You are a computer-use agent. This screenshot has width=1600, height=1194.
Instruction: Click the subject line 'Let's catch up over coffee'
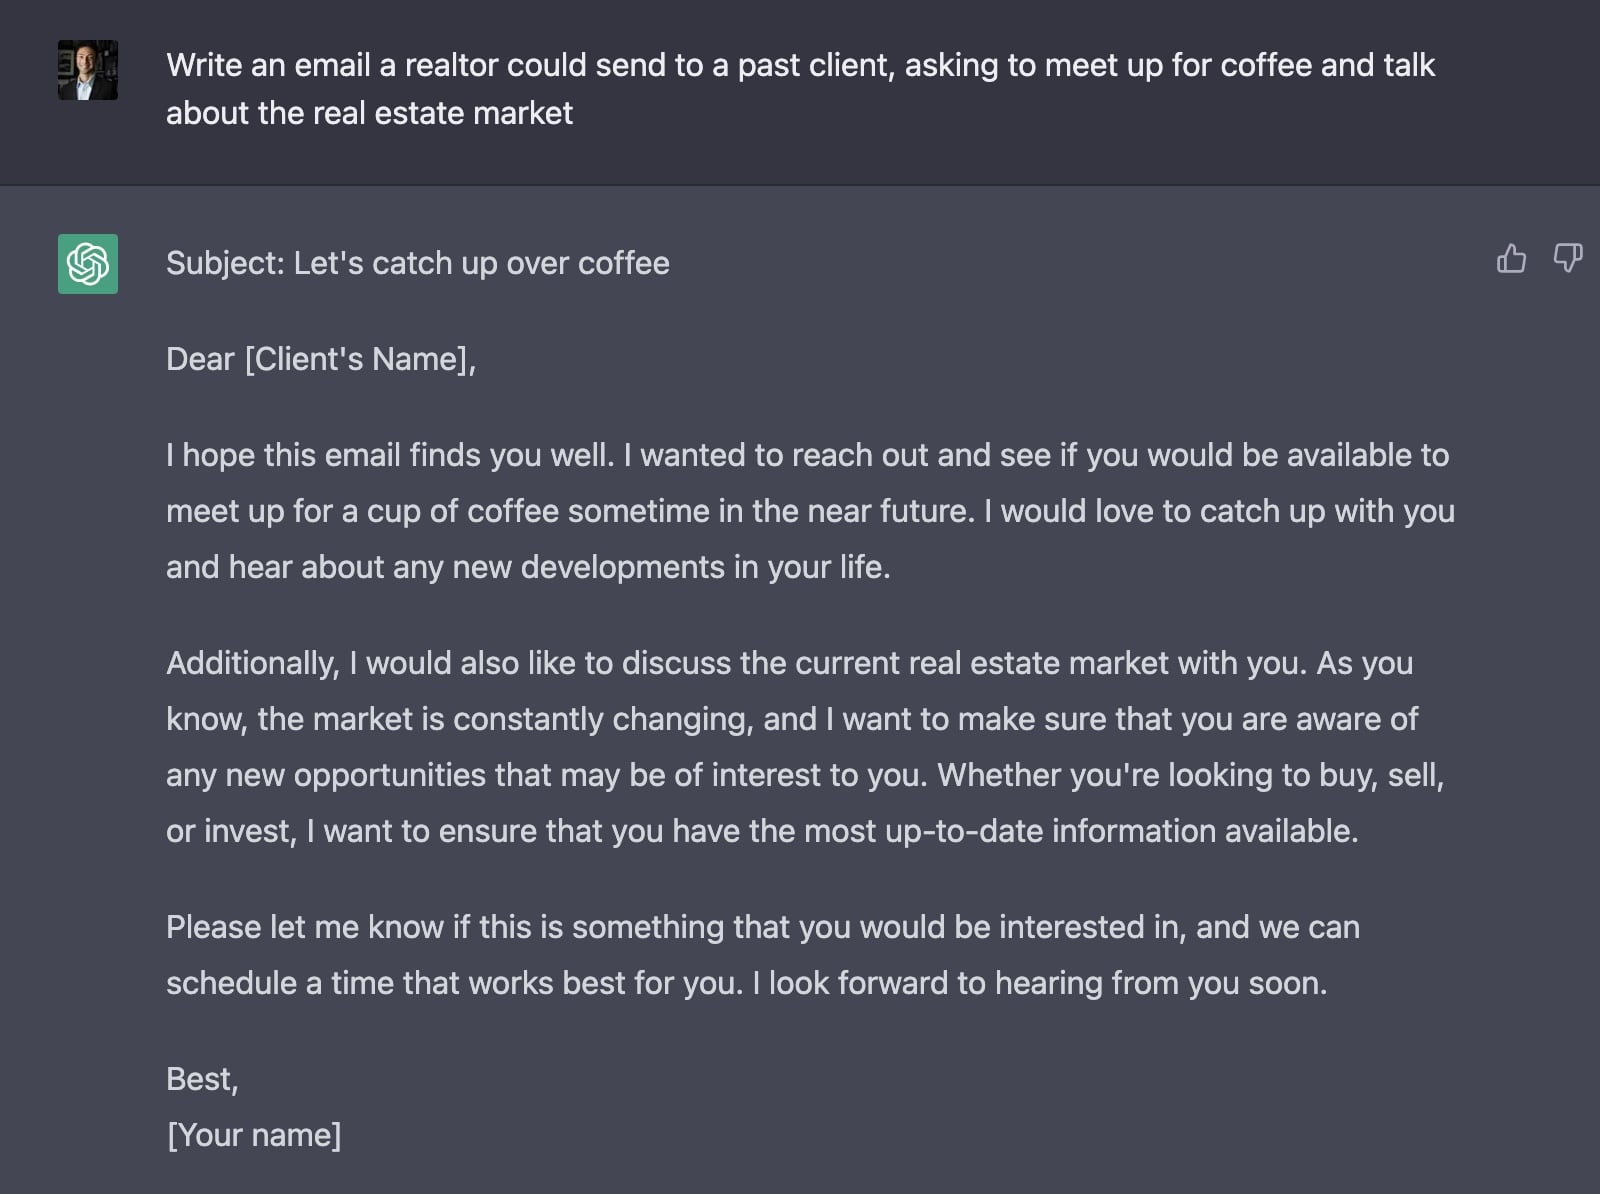pyautogui.click(x=418, y=263)
